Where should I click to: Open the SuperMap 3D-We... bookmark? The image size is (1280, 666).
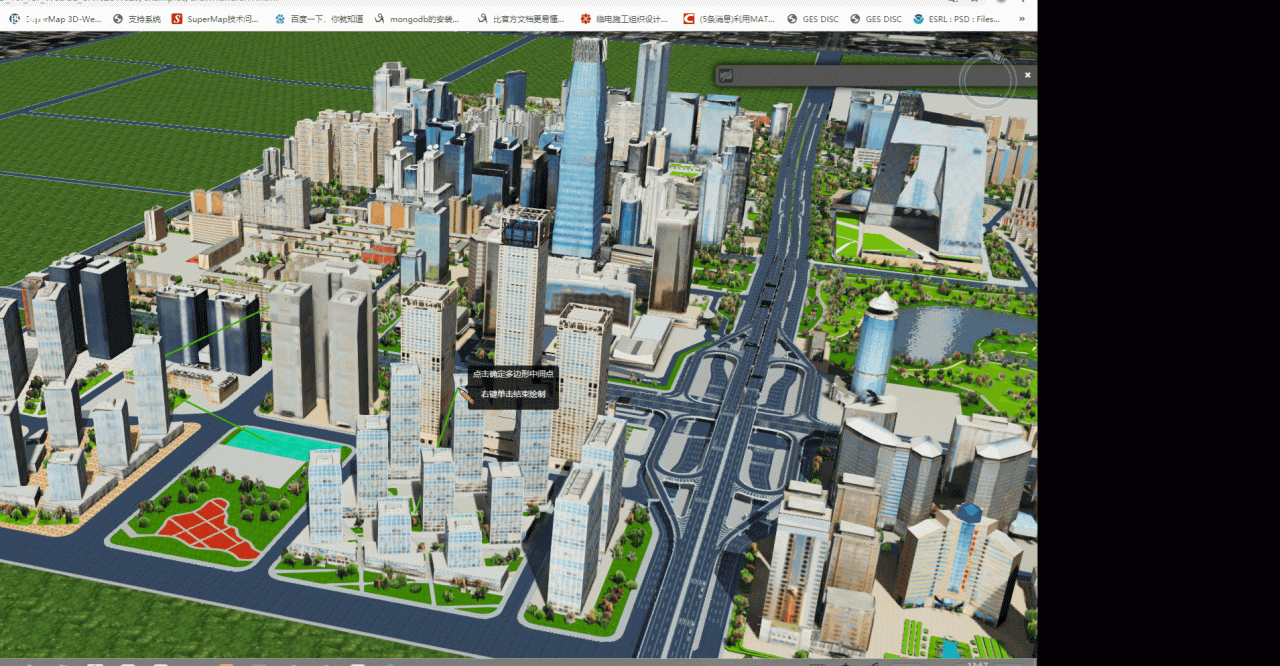coord(55,19)
